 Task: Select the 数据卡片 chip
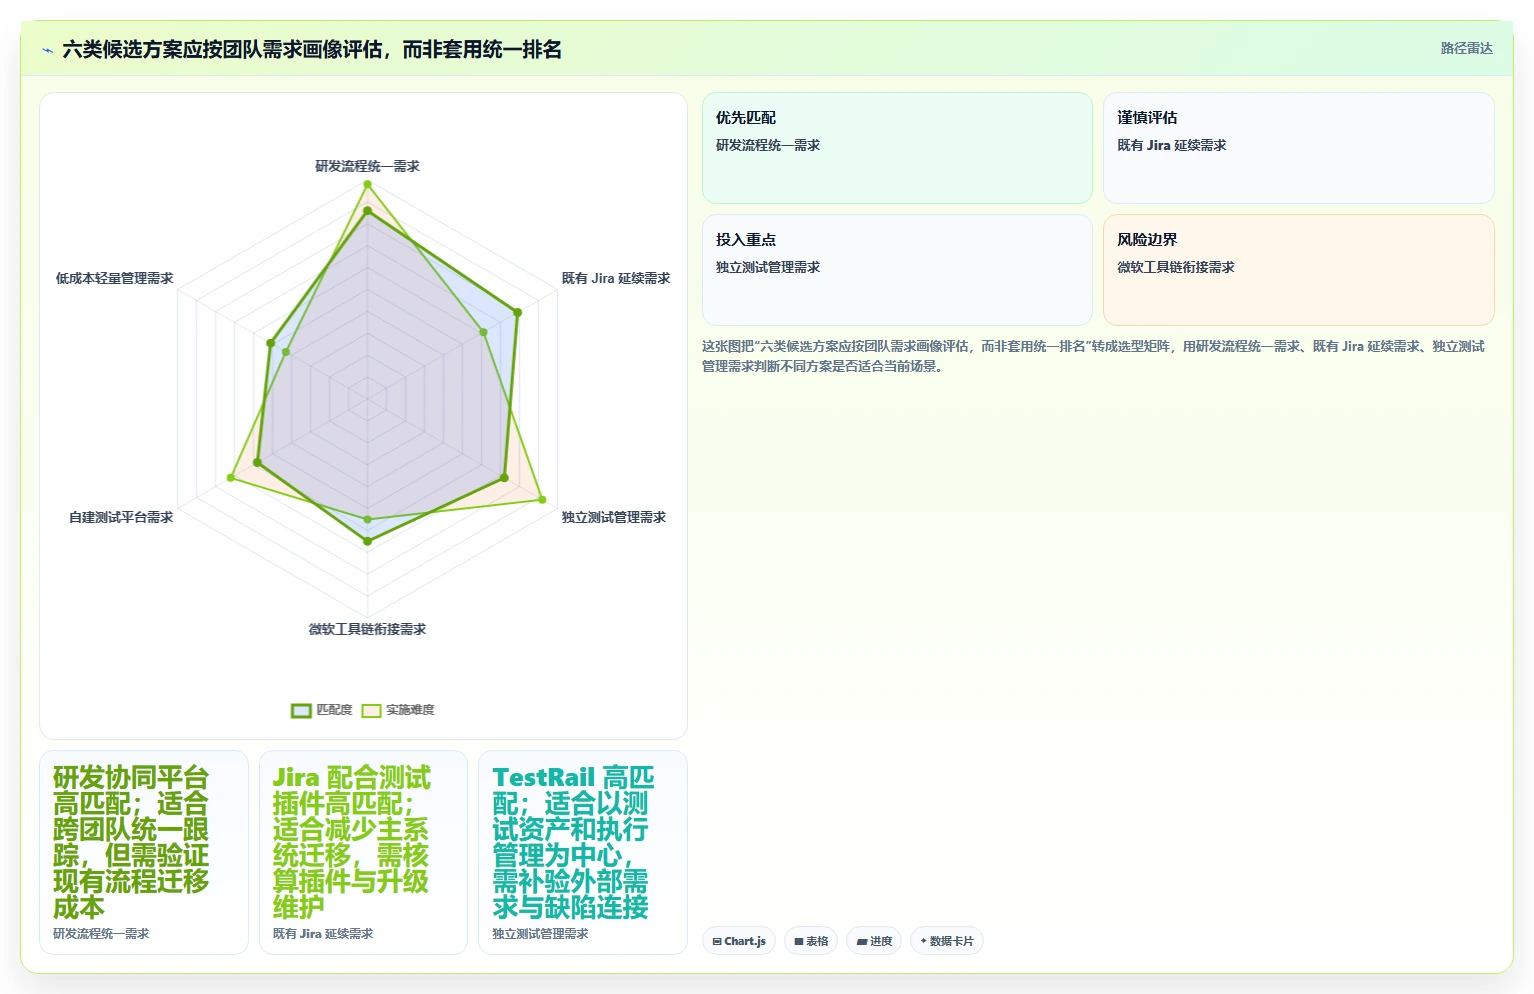point(946,941)
